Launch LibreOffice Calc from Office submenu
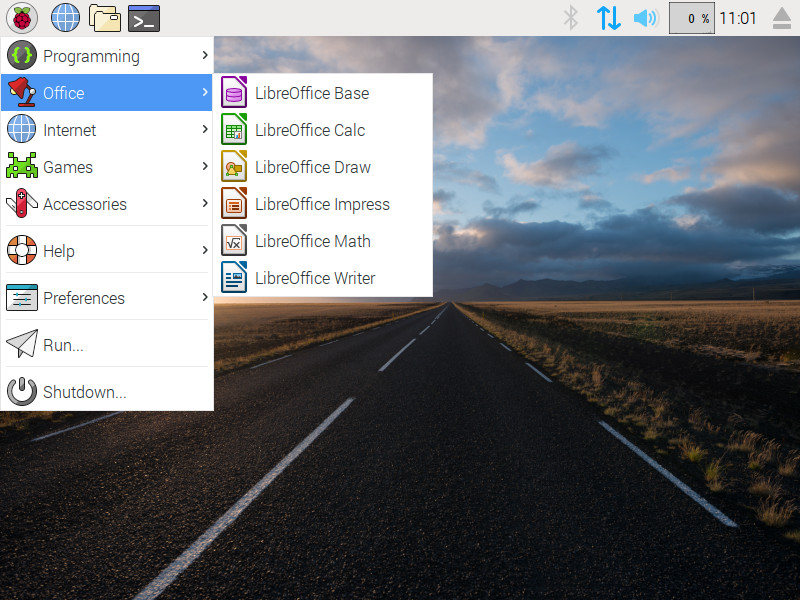This screenshot has height=600, width=800. tap(323, 129)
